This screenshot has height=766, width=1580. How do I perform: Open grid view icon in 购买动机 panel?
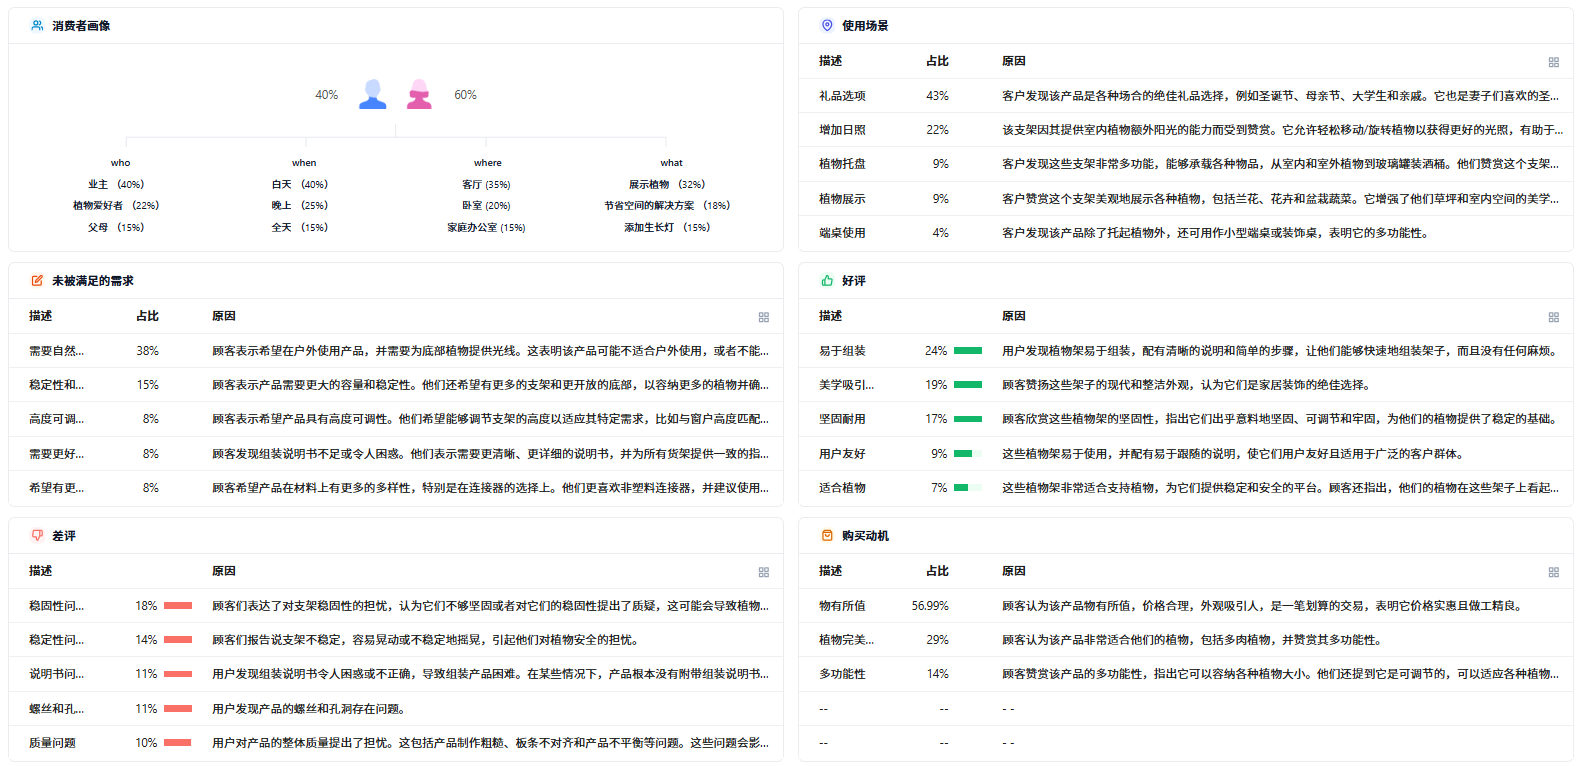pos(1554,572)
